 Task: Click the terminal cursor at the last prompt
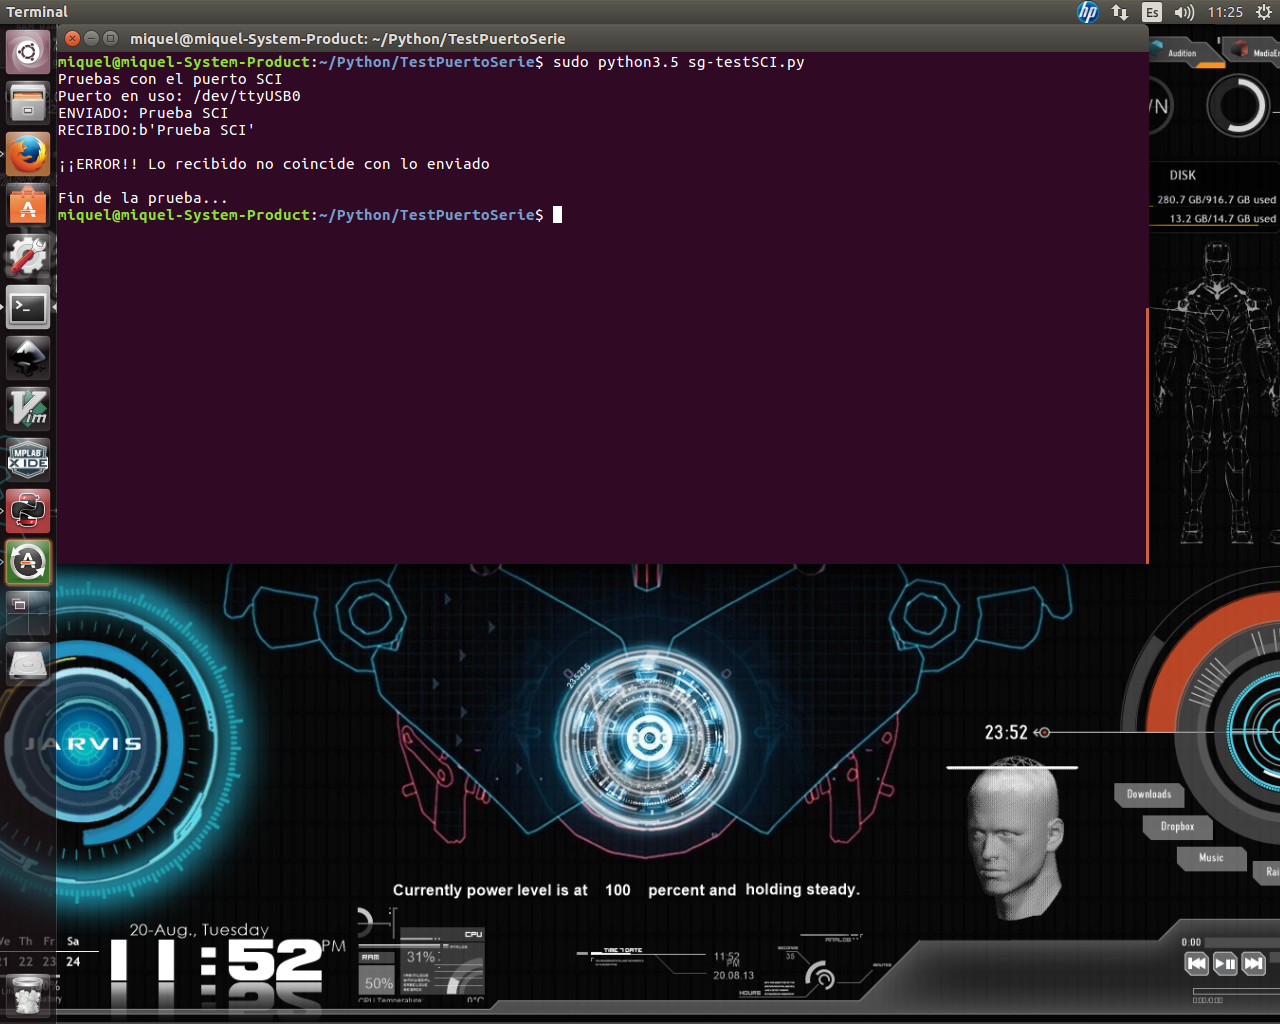pos(557,215)
